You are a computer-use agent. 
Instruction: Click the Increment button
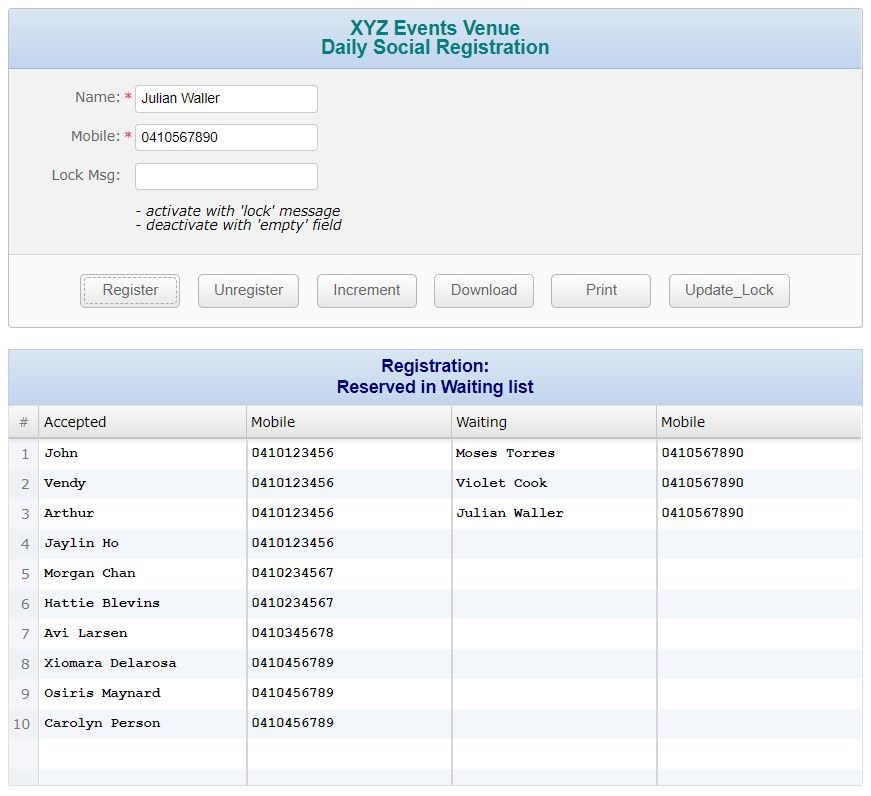pyautogui.click(x=367, y=291)
